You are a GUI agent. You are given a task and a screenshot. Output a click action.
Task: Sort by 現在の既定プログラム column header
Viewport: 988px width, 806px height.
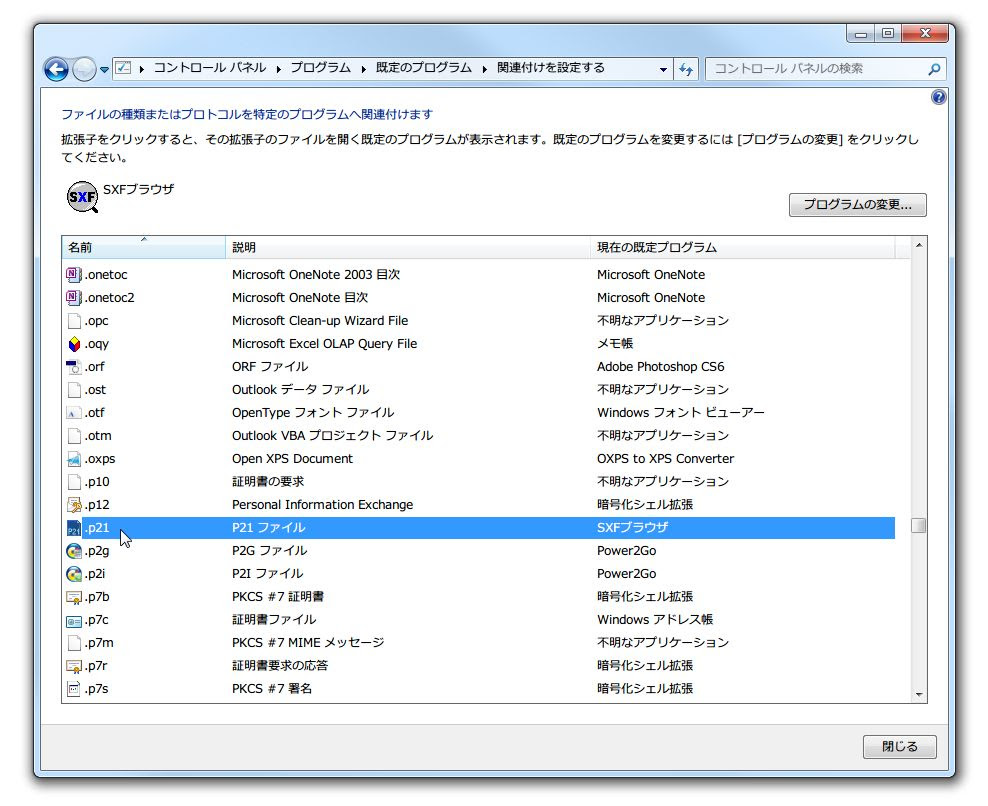743,247
